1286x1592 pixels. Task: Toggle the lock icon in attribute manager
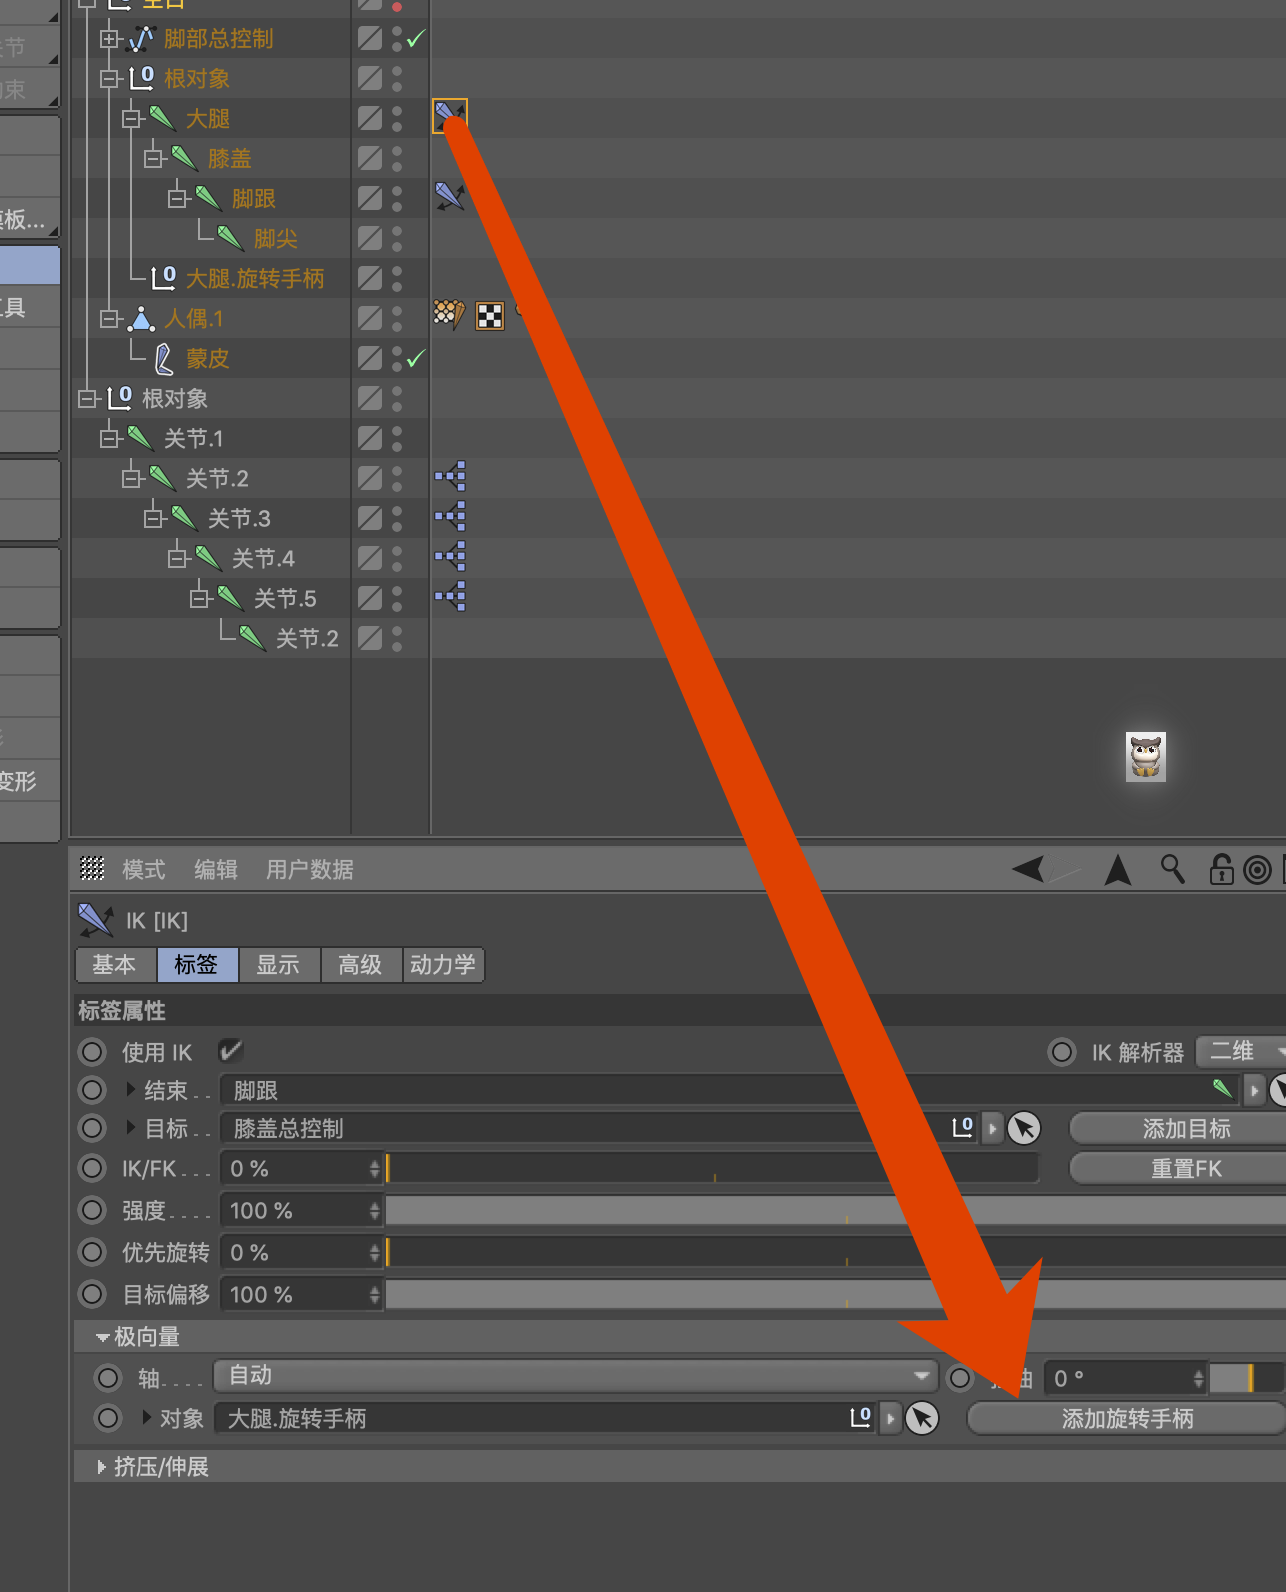click(1221, 869)
